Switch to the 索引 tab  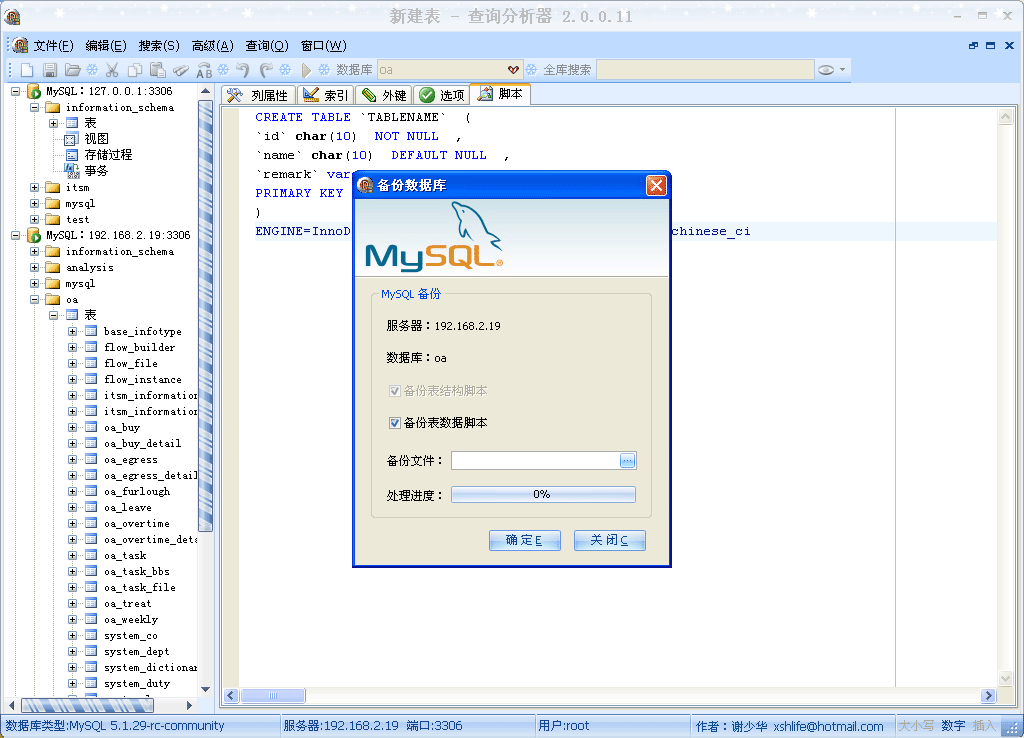[x=326, y=95]
